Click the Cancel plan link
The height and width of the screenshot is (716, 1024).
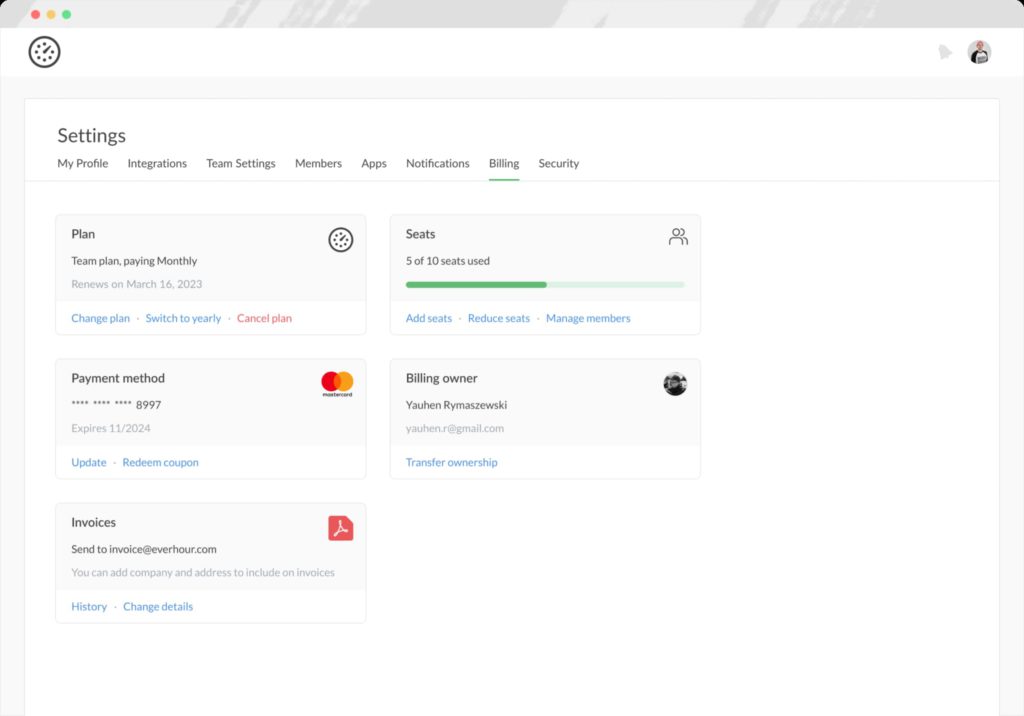point(264,317)
